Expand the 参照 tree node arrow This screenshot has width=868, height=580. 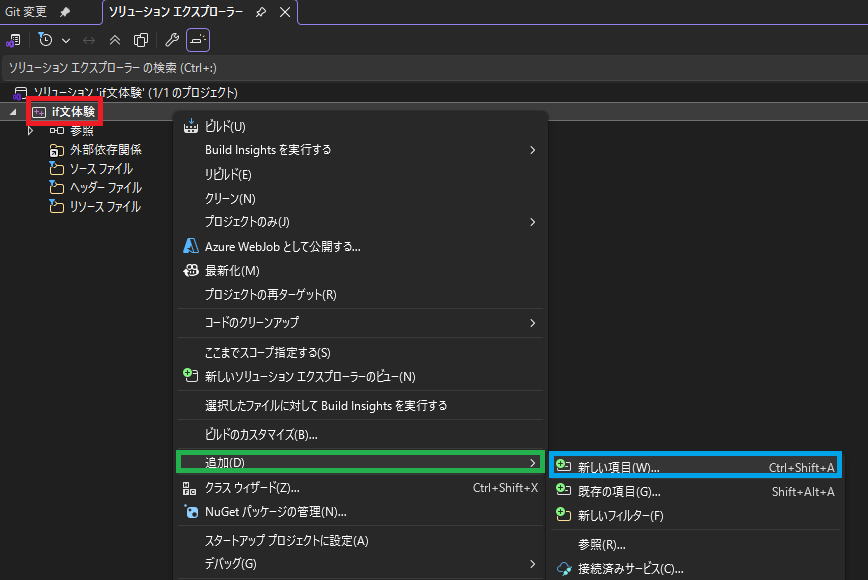(31, 130)
